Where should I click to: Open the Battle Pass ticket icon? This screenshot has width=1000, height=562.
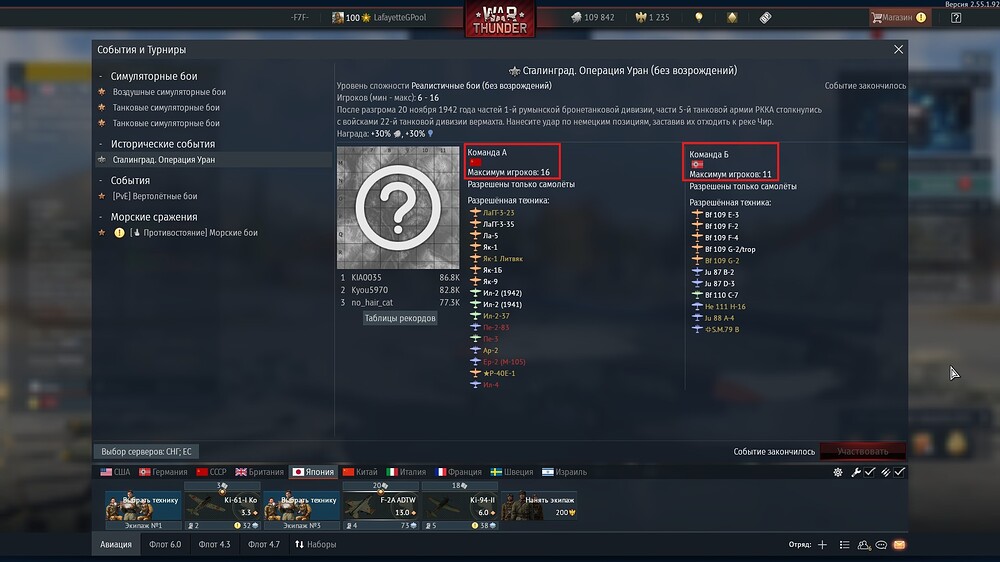tap(765, 18)
